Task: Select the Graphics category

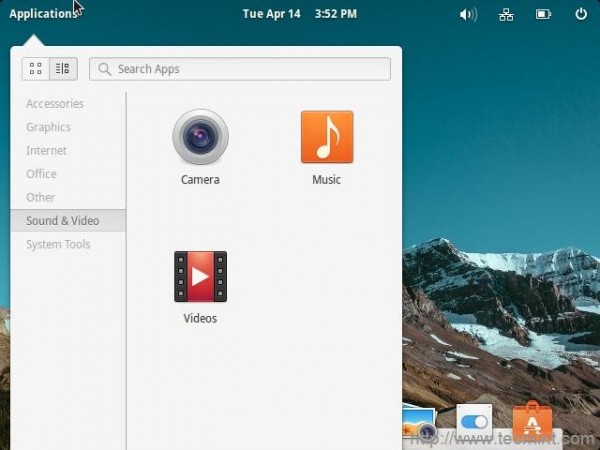Action: [49, 127]
